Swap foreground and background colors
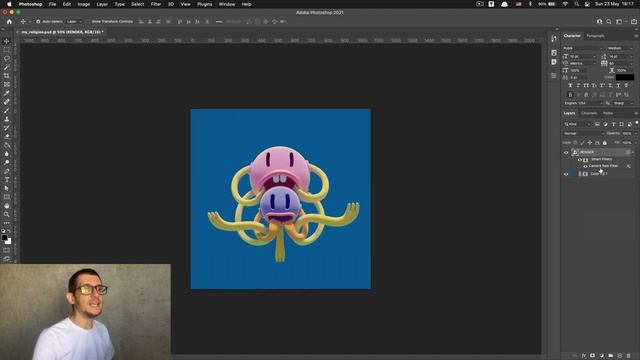640x360 pixels. (x=9, y=231)
